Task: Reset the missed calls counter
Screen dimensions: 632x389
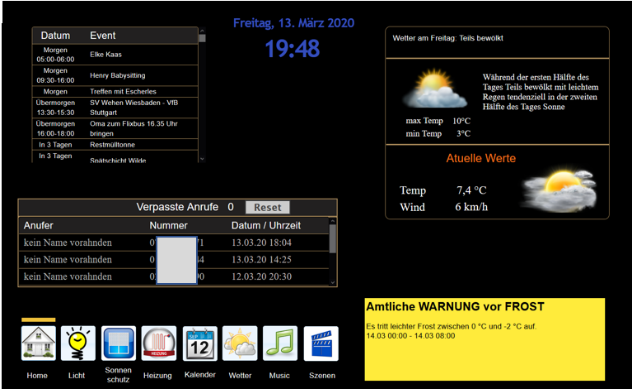Action: (x=268, y=207)
